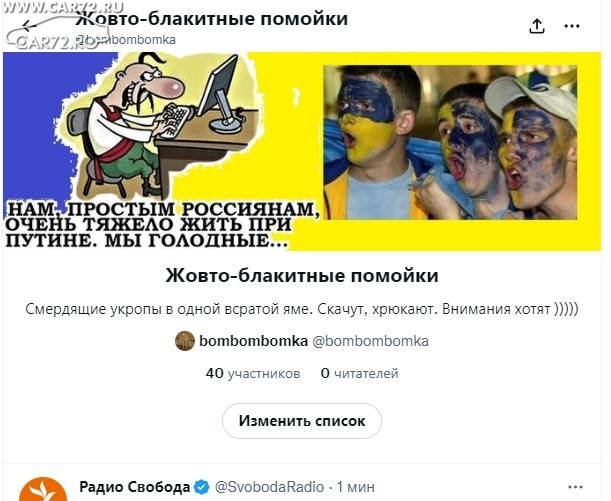611x501 pixels.
Task: Click the Радио Свобода account name
Action: click(135, 487)
